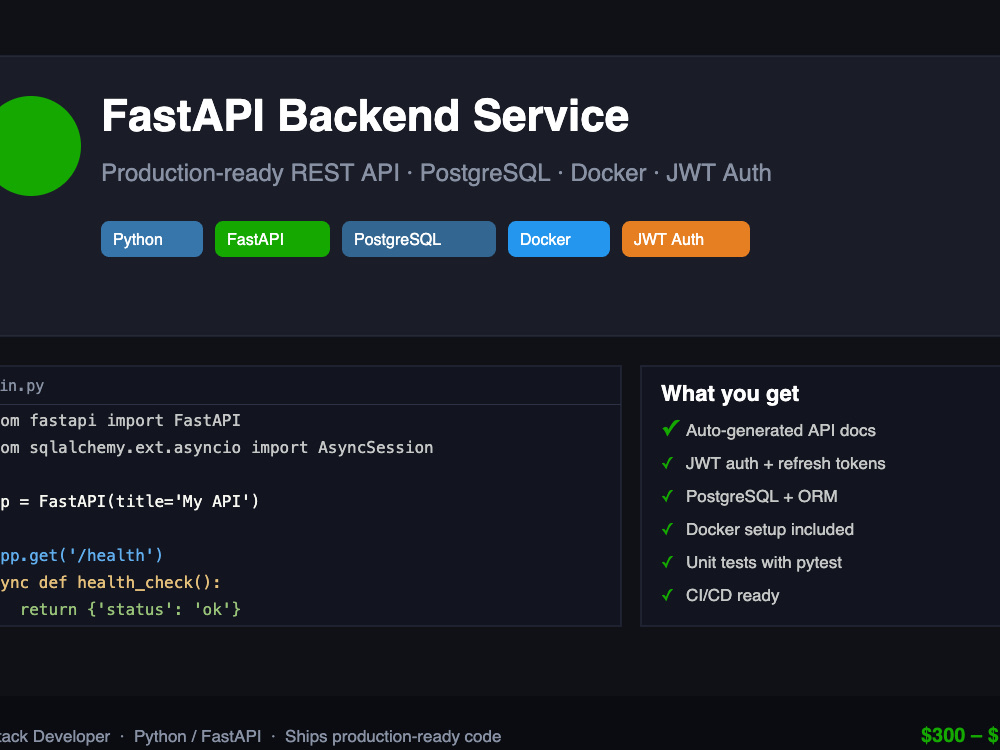Click Python / FastAPI in the footer
This screenshot has height=750, width=1000.
198,737
